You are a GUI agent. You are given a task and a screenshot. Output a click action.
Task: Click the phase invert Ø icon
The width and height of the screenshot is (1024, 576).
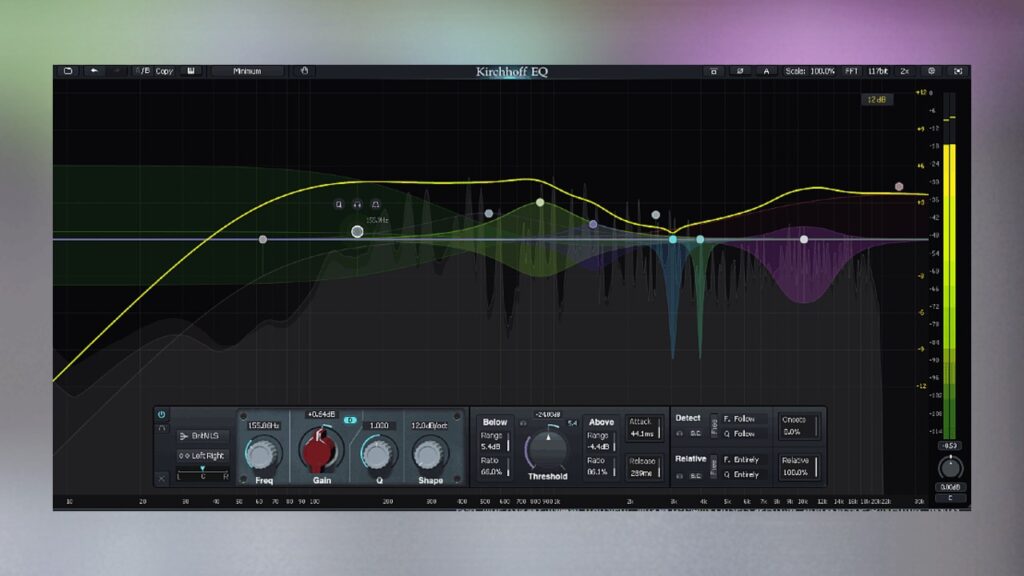coord(739,72)
